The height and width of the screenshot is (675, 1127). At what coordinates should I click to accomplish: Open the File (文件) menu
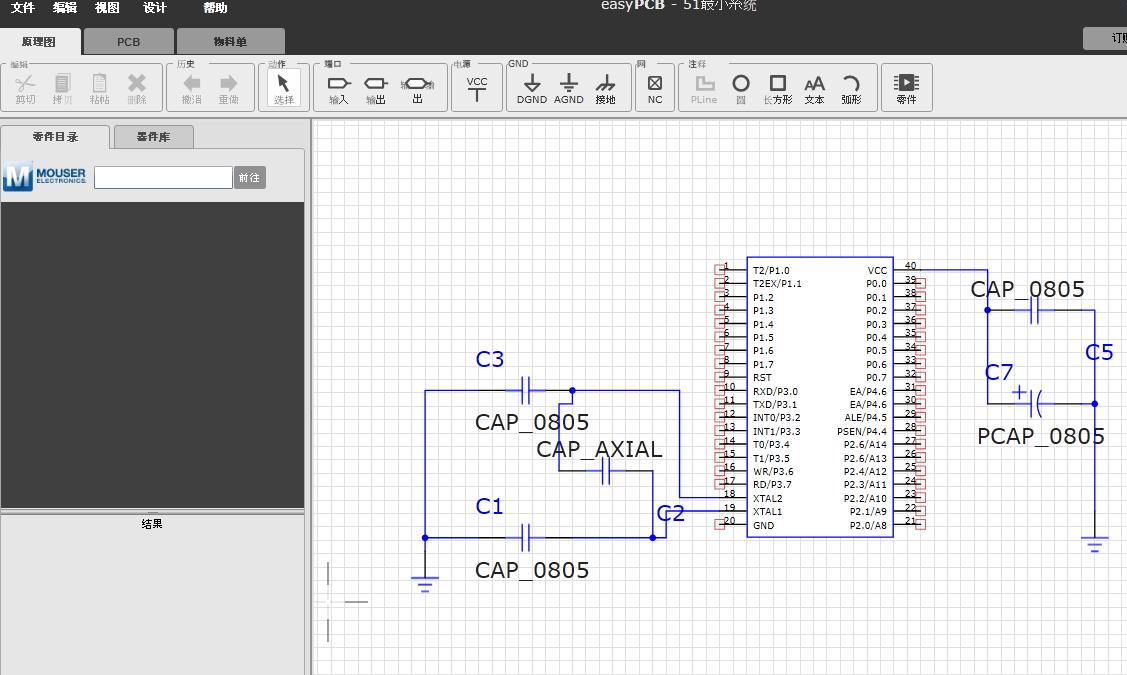click(x=22, y=8)
